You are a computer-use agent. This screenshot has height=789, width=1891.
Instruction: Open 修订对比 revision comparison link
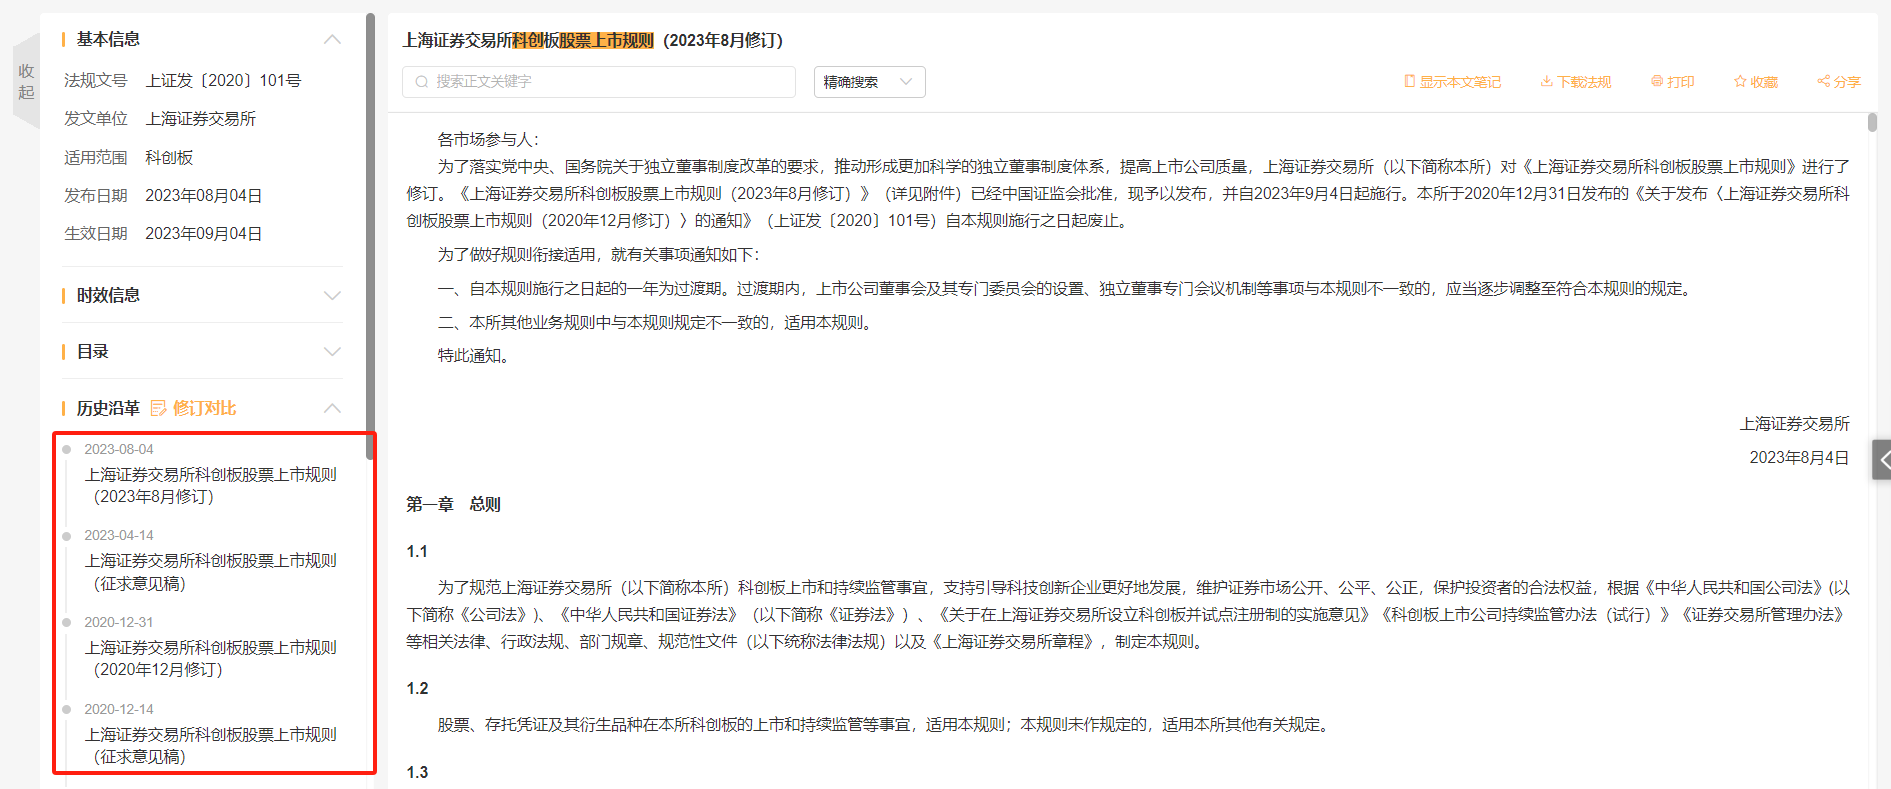tap(204, 408)
